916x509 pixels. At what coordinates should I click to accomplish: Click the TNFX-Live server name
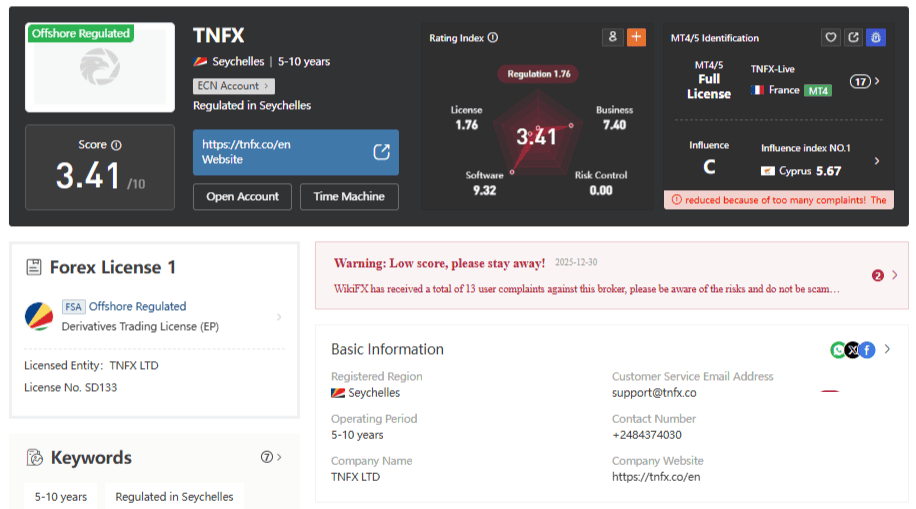(772, 69)
